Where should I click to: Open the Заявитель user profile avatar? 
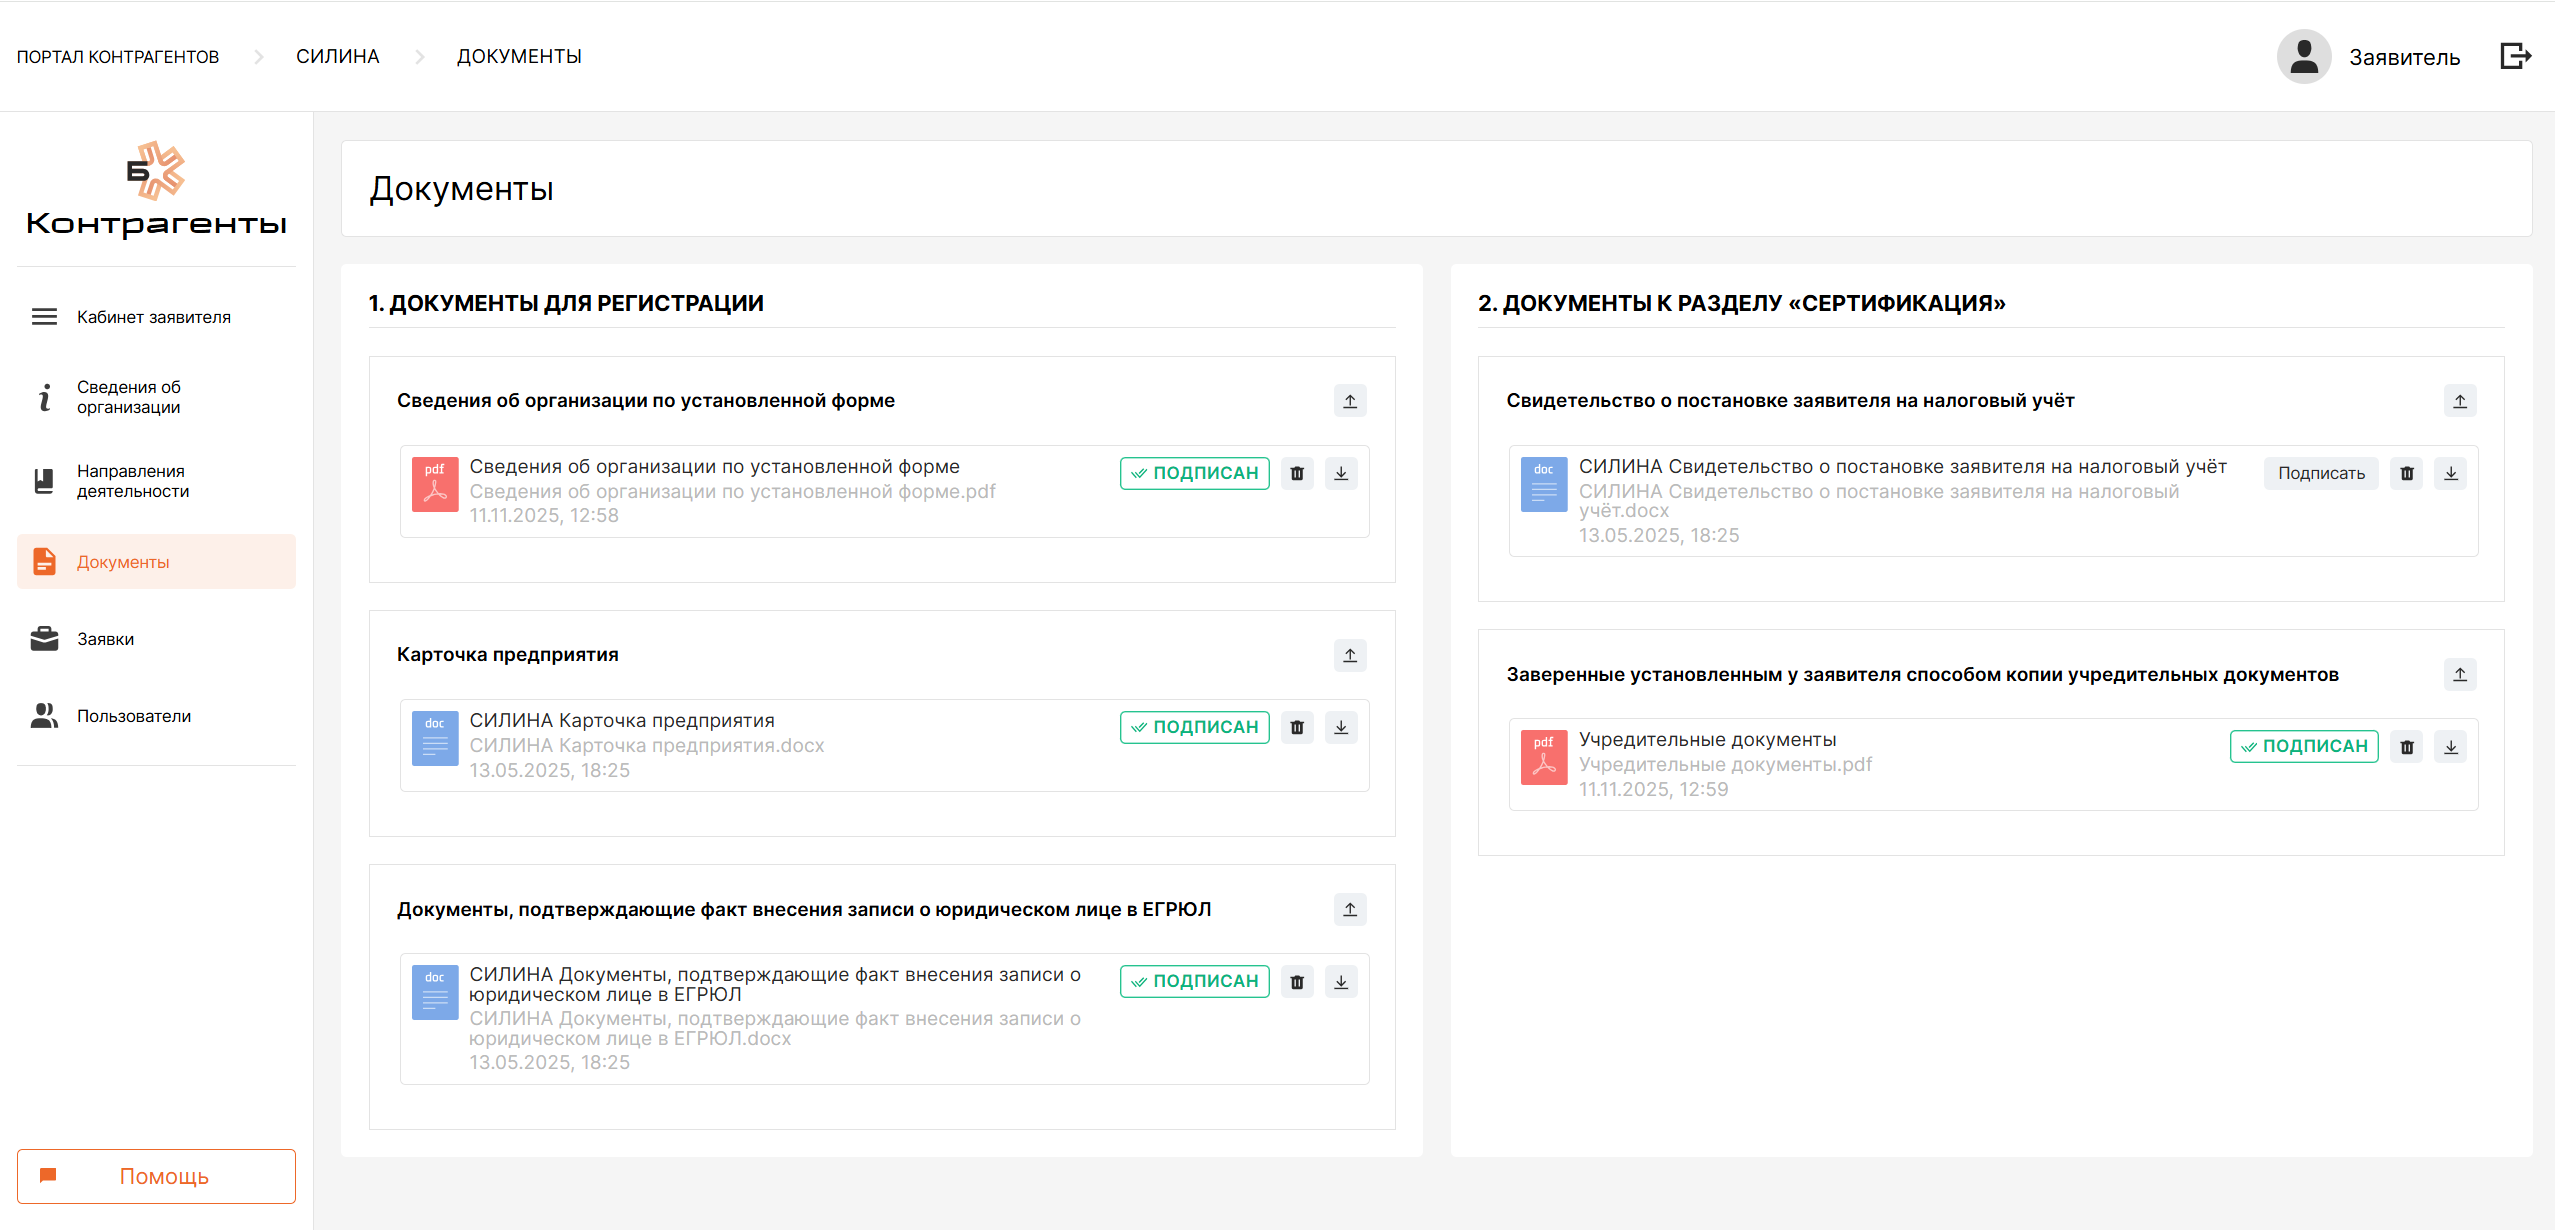(x=2304, y=56)
